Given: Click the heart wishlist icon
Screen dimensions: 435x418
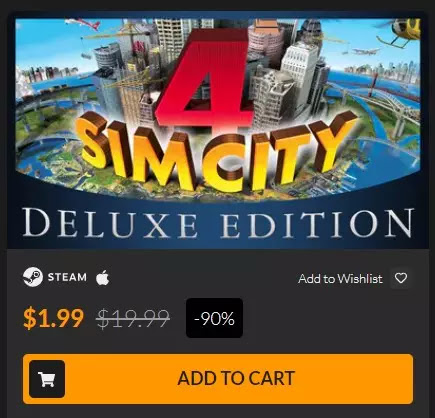Looking at the screenshot, I should tap(401, 278).
